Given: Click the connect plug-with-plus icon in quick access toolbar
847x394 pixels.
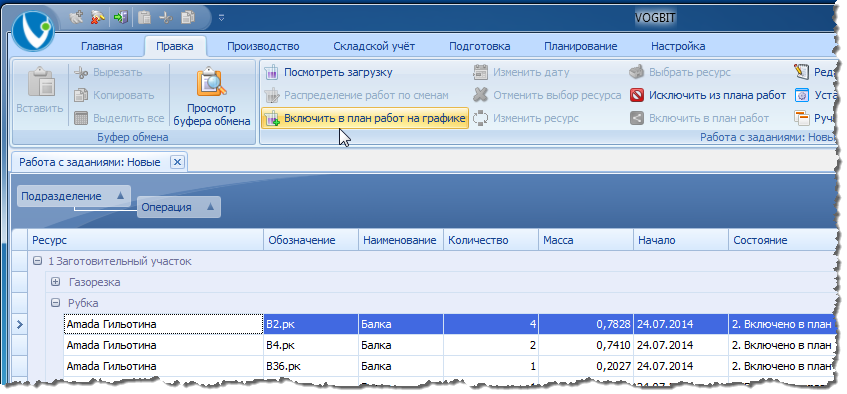Looking at the screenshot, I should pos(77,17).
